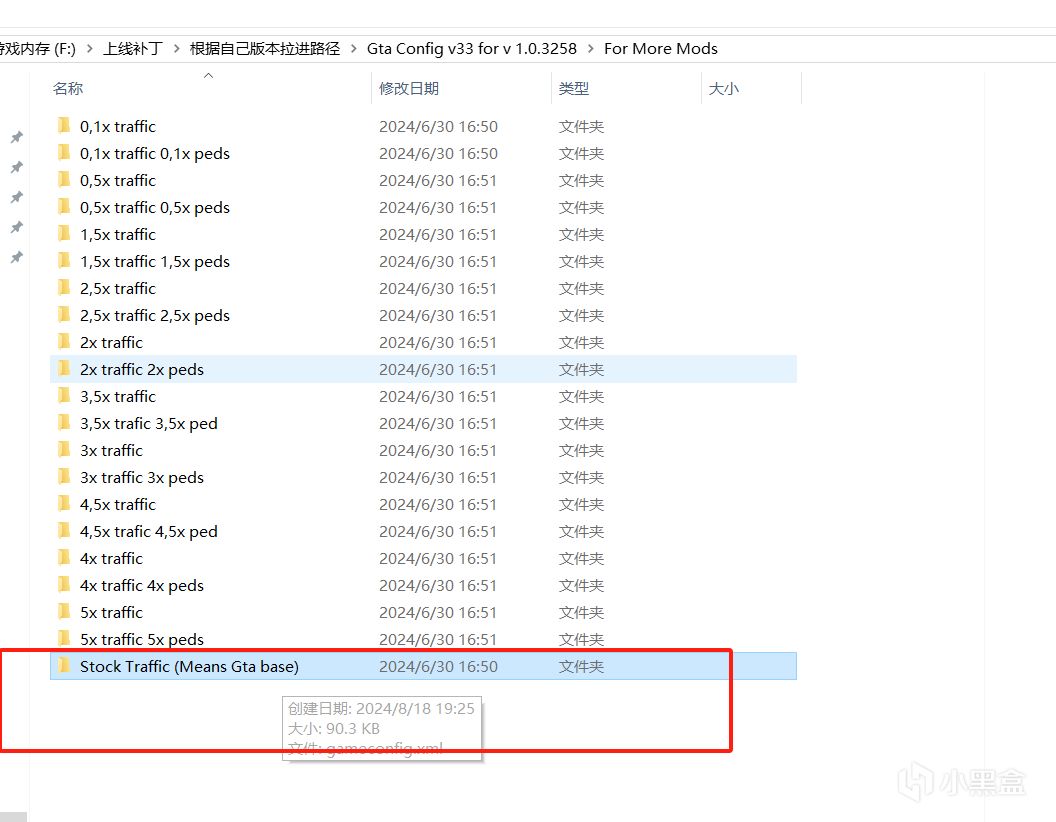This screenshot has height=822, width=1056.
Task: Sort by 修改日期 column header
Action: [x=409, y=88]
